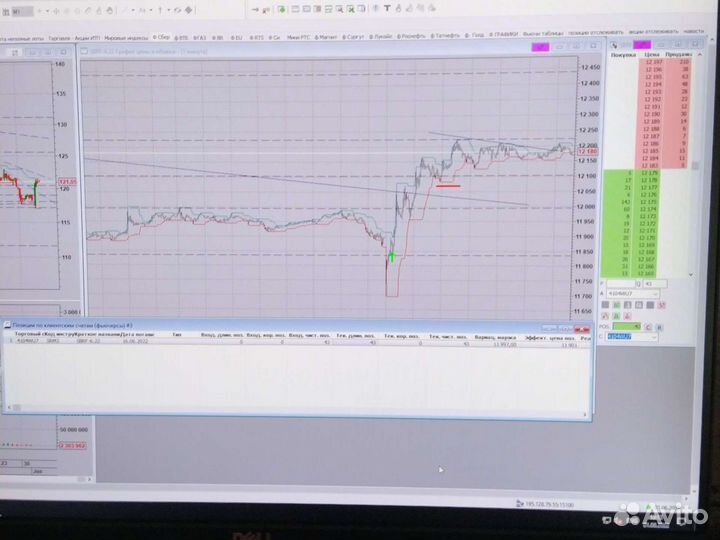This screenshot has width=720, height=540.
Task: Switch to the Сбер tab
Action: coord(161,37)
